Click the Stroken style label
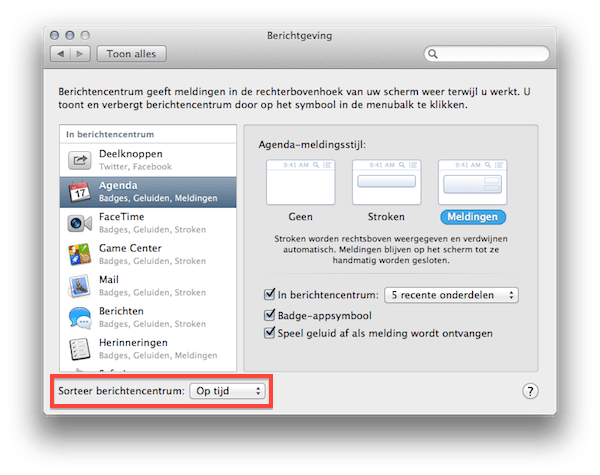Viewport: 600px width, 475px height. point(386,217)
